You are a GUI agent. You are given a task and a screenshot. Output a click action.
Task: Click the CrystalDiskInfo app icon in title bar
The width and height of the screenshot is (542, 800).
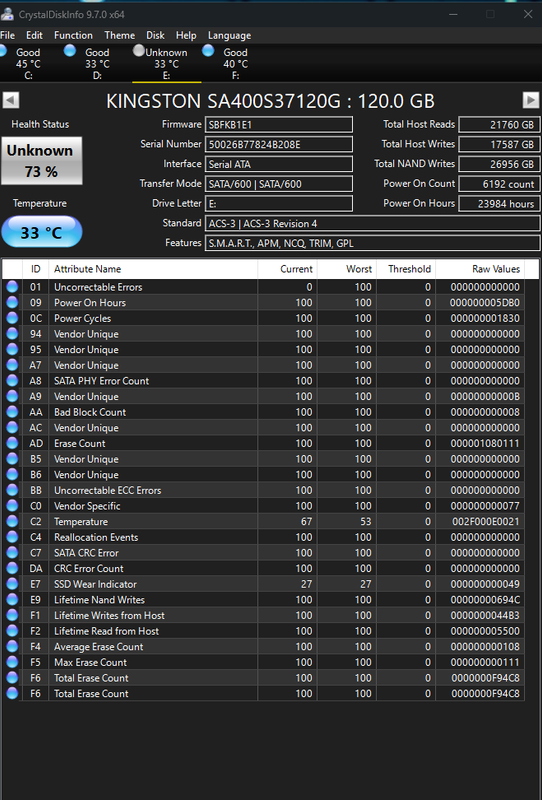(x=7, y=14)
